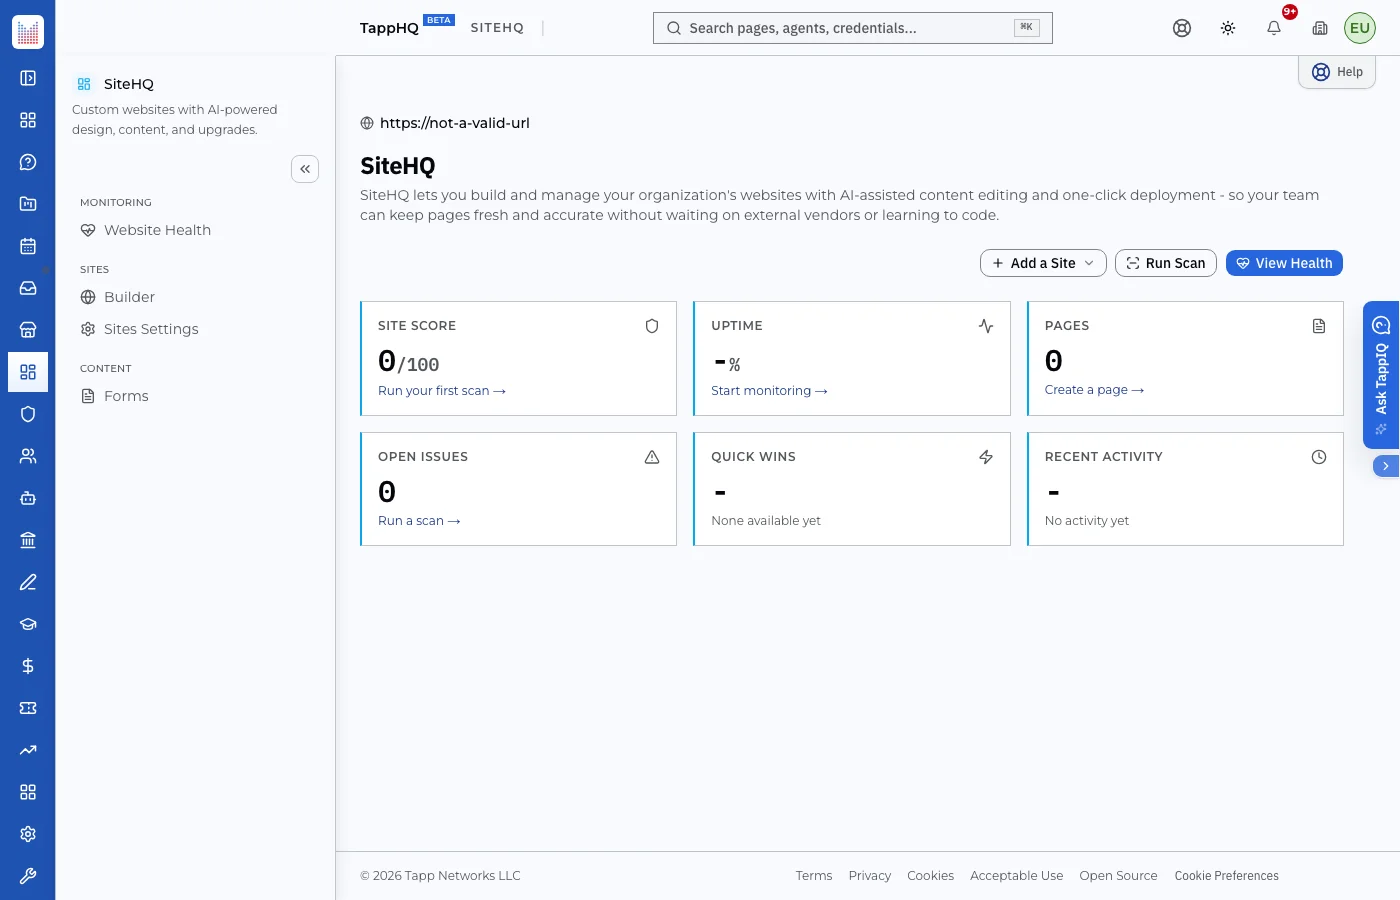This screenshot has width=1400, height=900.
Task: Open the robot agents icon in the left rail
Action: point(28,498)
